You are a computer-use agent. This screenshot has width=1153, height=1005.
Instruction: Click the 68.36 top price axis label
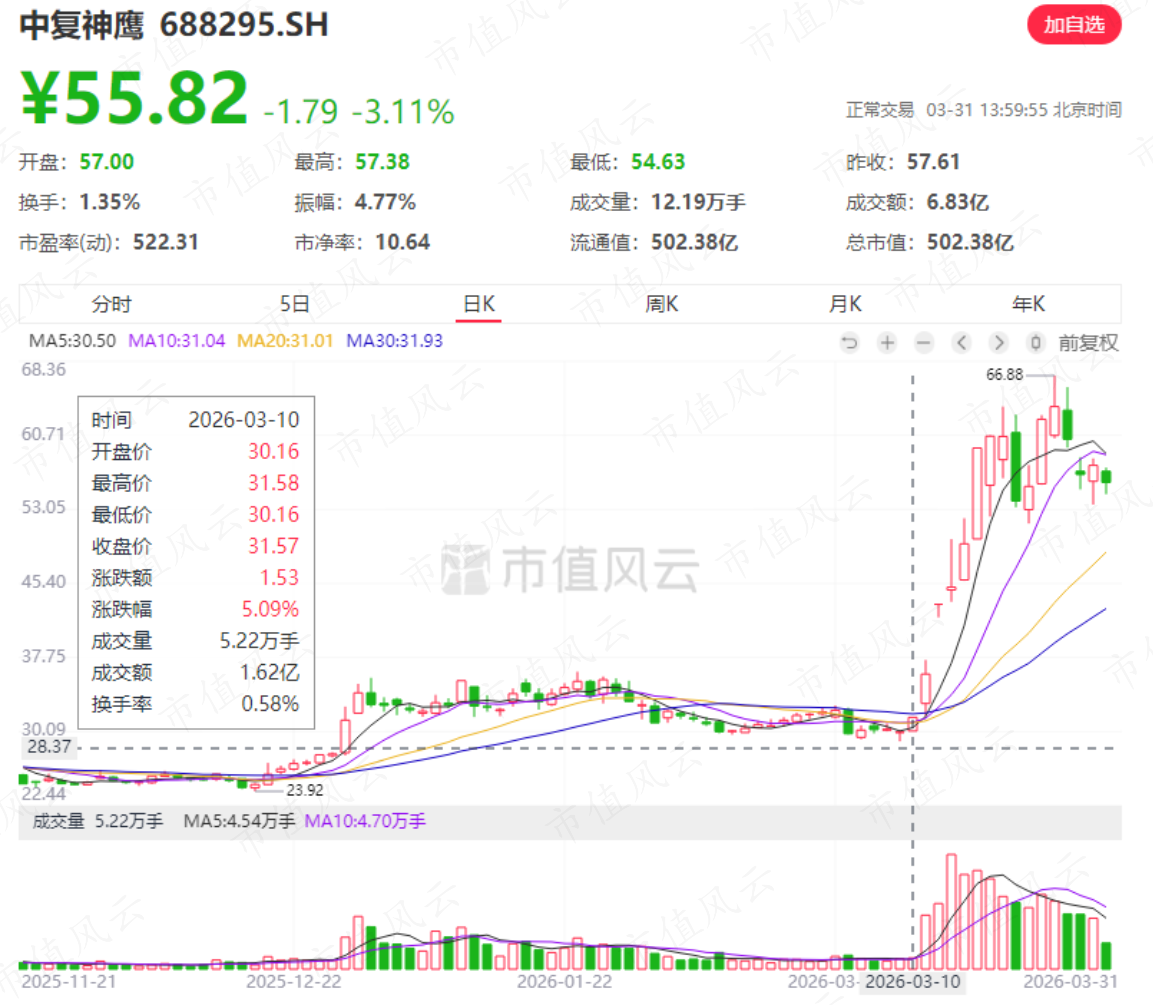[x=43, y=369]
